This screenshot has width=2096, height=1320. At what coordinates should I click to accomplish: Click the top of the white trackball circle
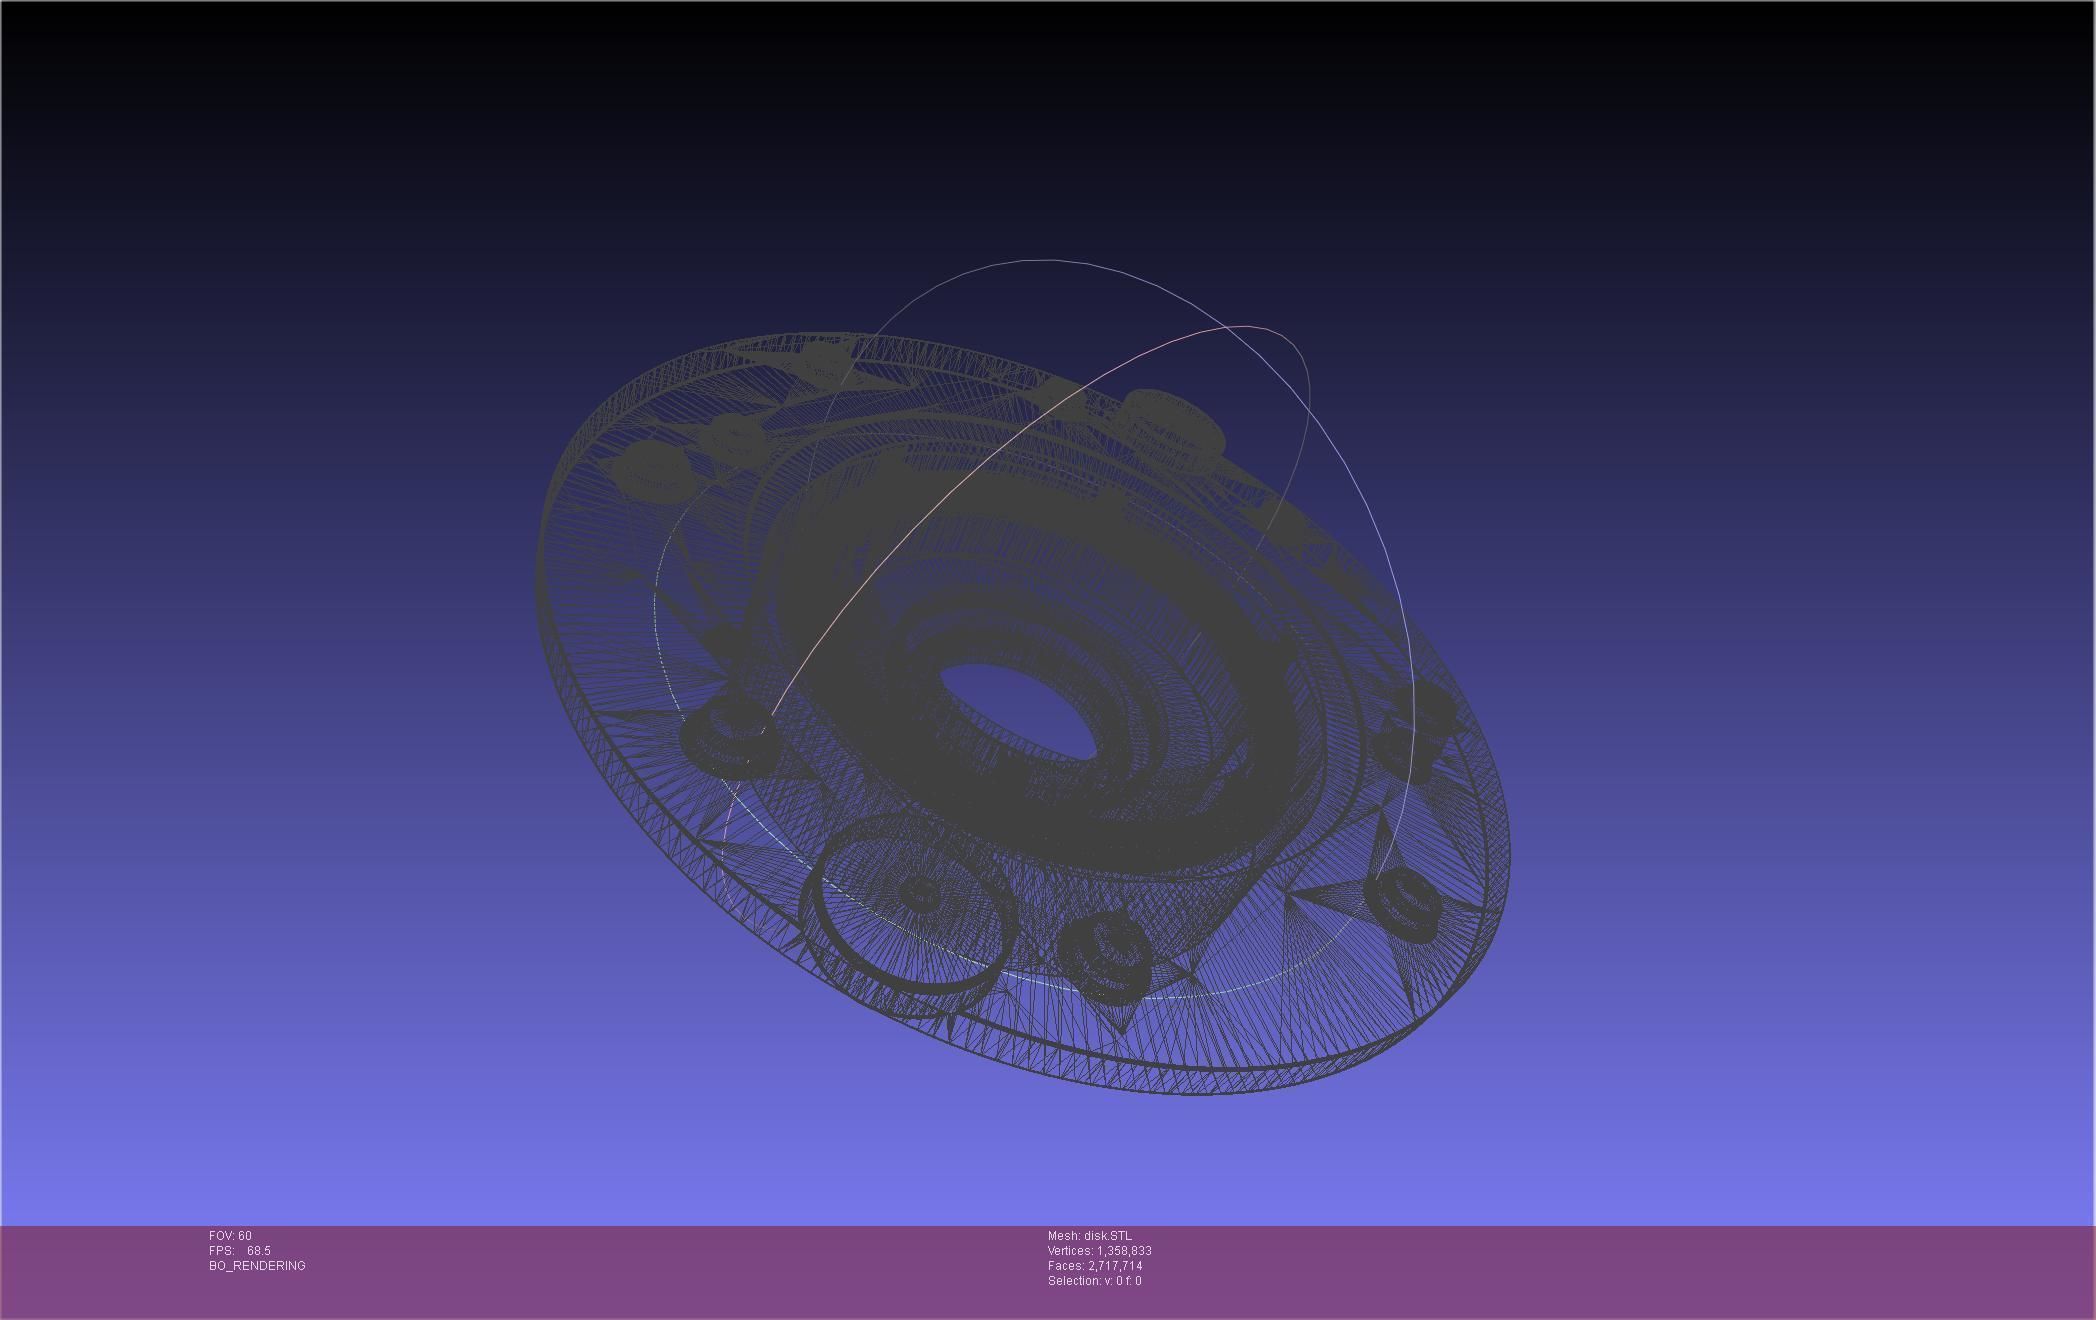pyautogui.click(x=1040, y=261)
